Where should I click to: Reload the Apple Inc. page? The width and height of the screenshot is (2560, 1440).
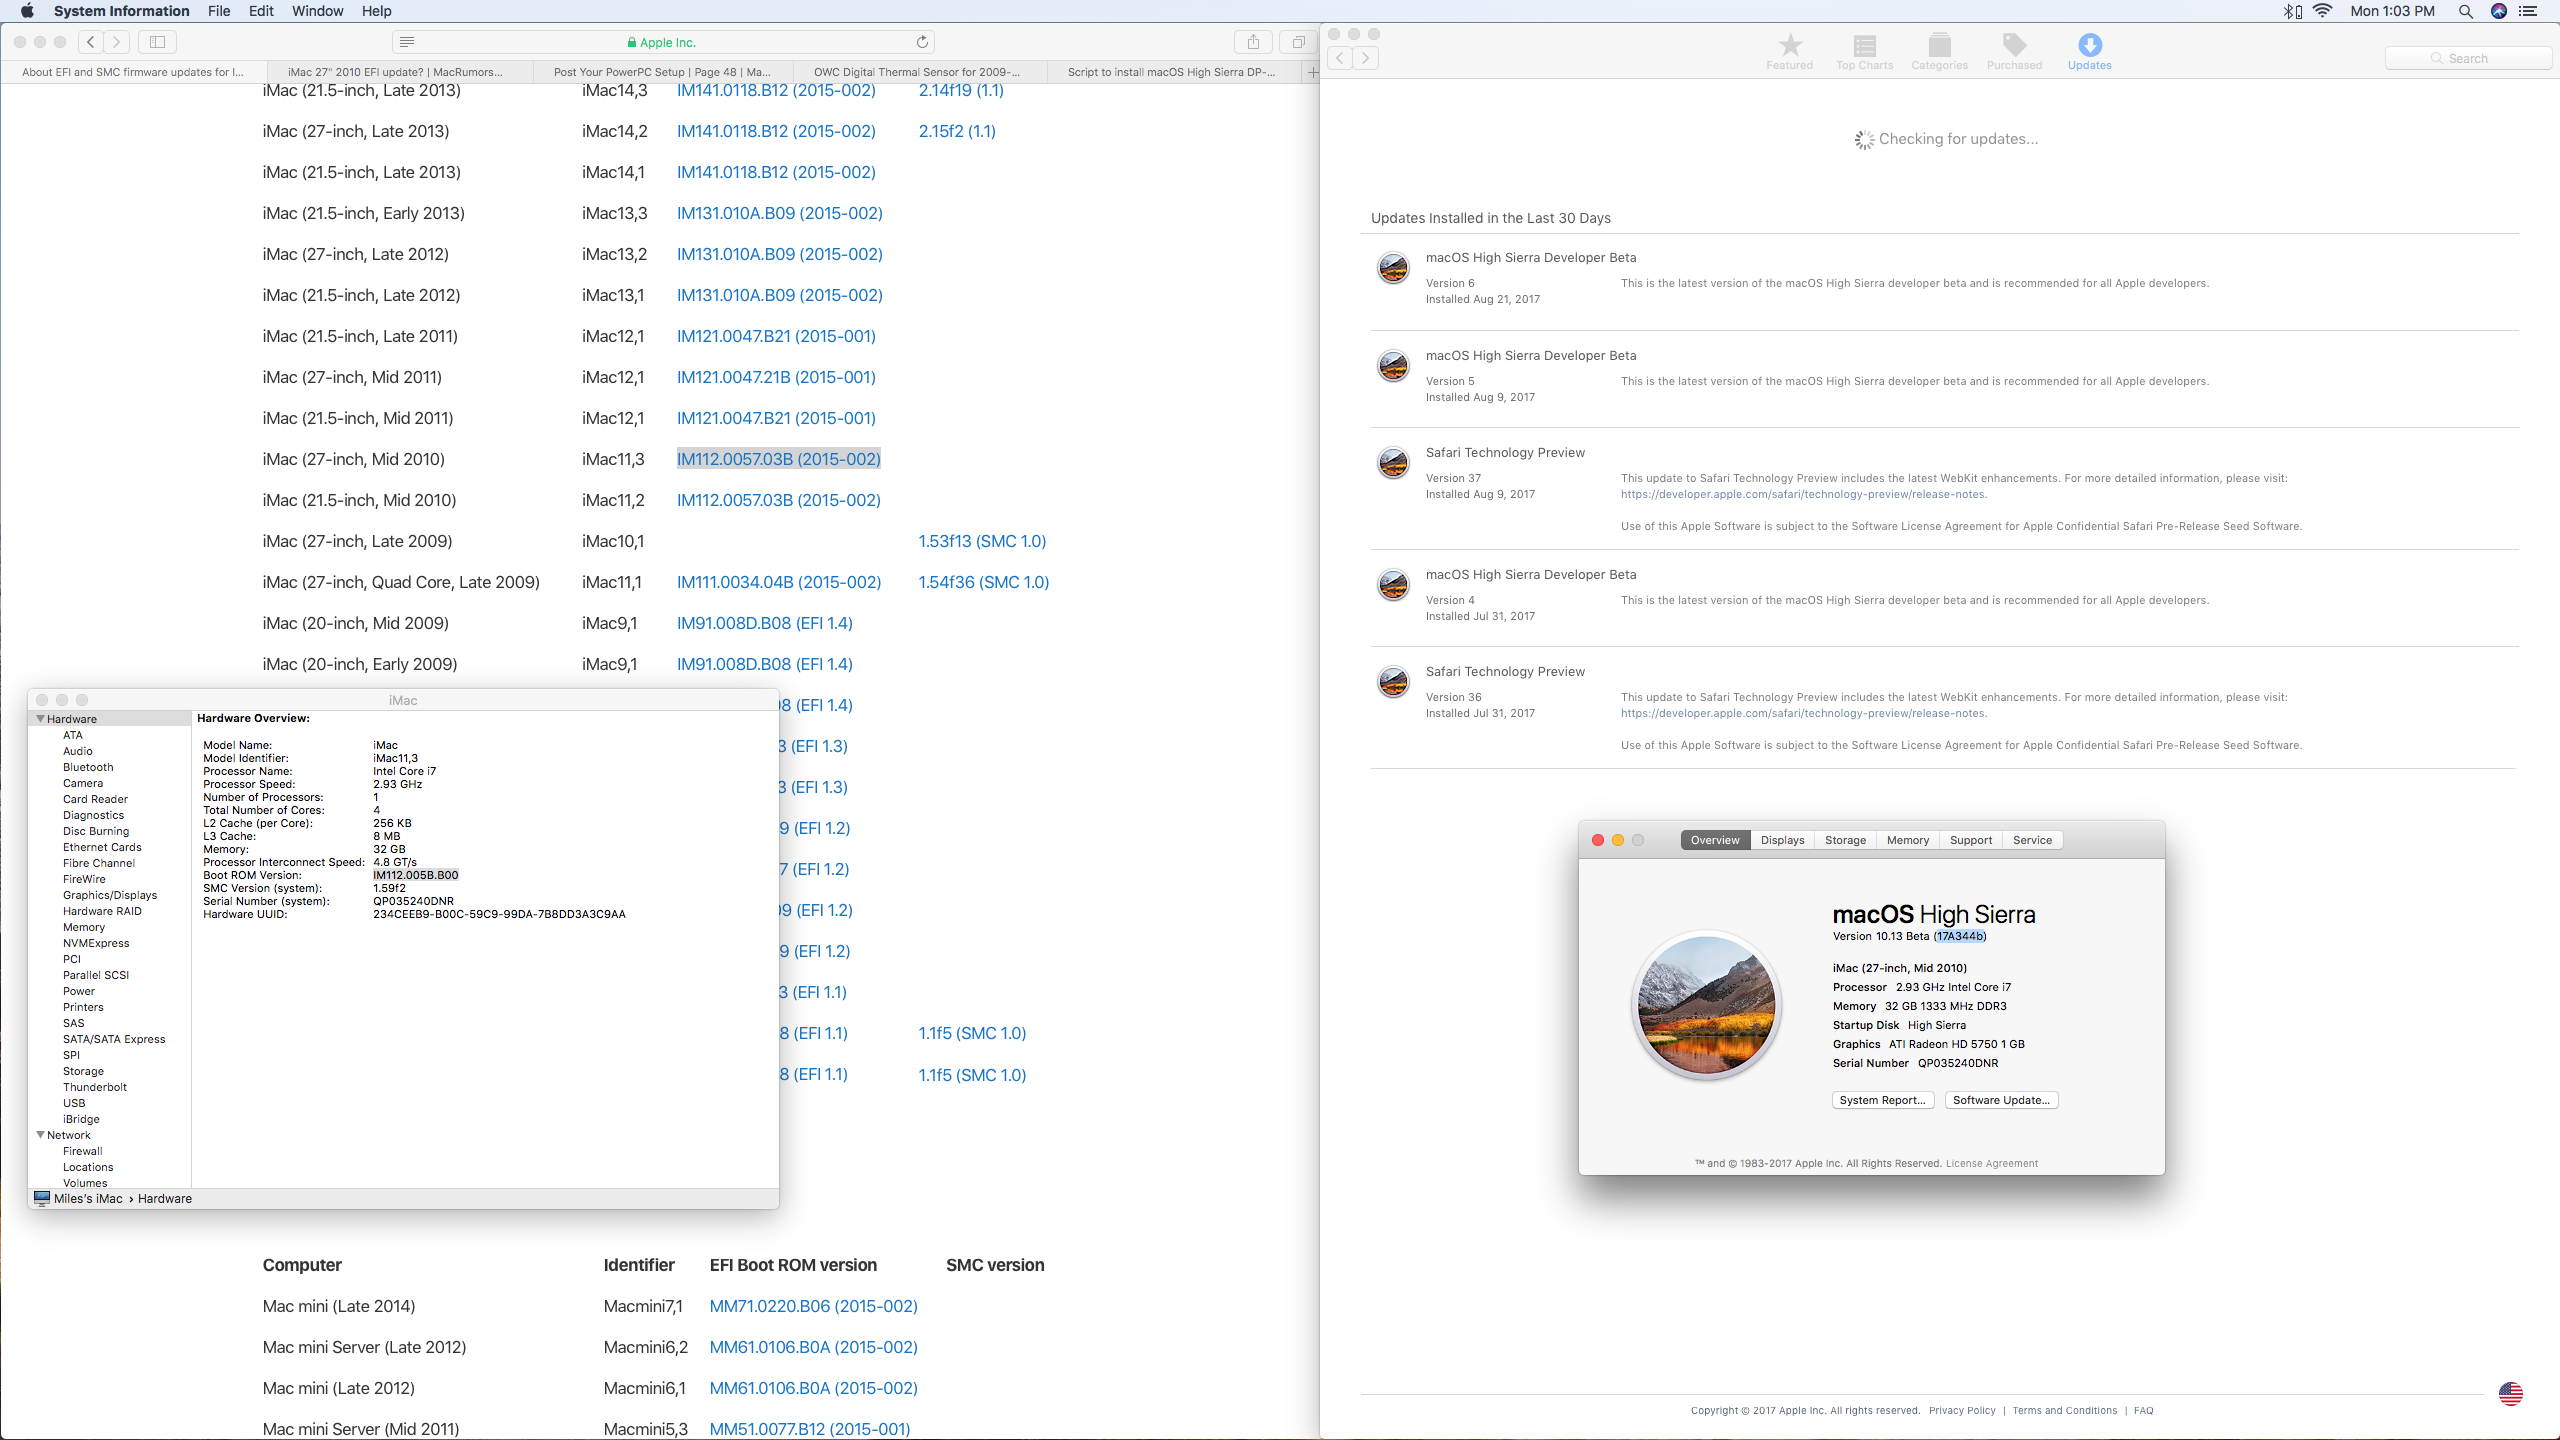922,42
